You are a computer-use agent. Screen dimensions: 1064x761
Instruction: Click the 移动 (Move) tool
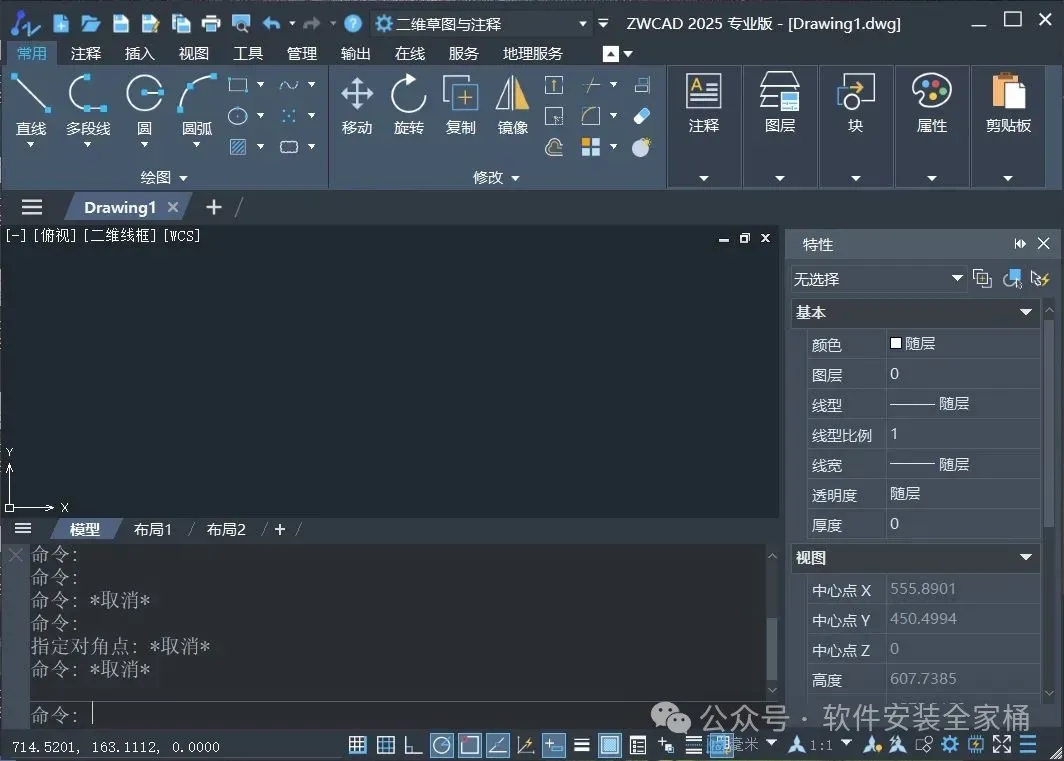pos(357,105)
